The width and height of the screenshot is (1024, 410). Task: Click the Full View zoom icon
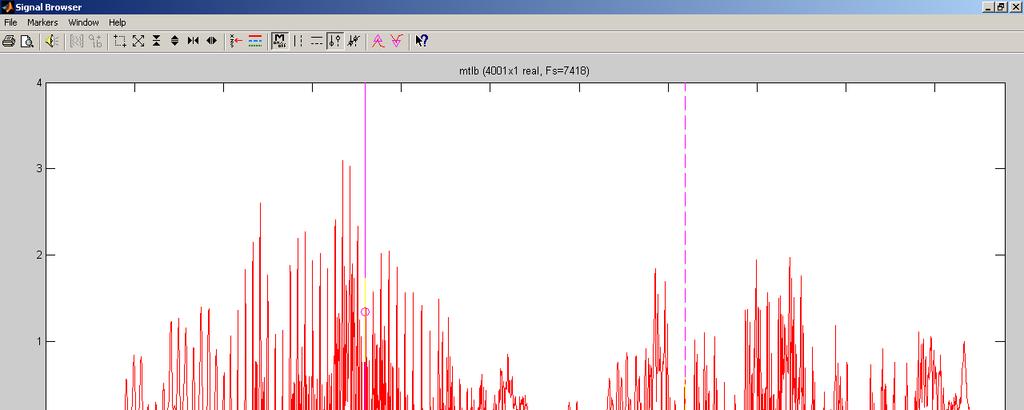coord(138,41)
